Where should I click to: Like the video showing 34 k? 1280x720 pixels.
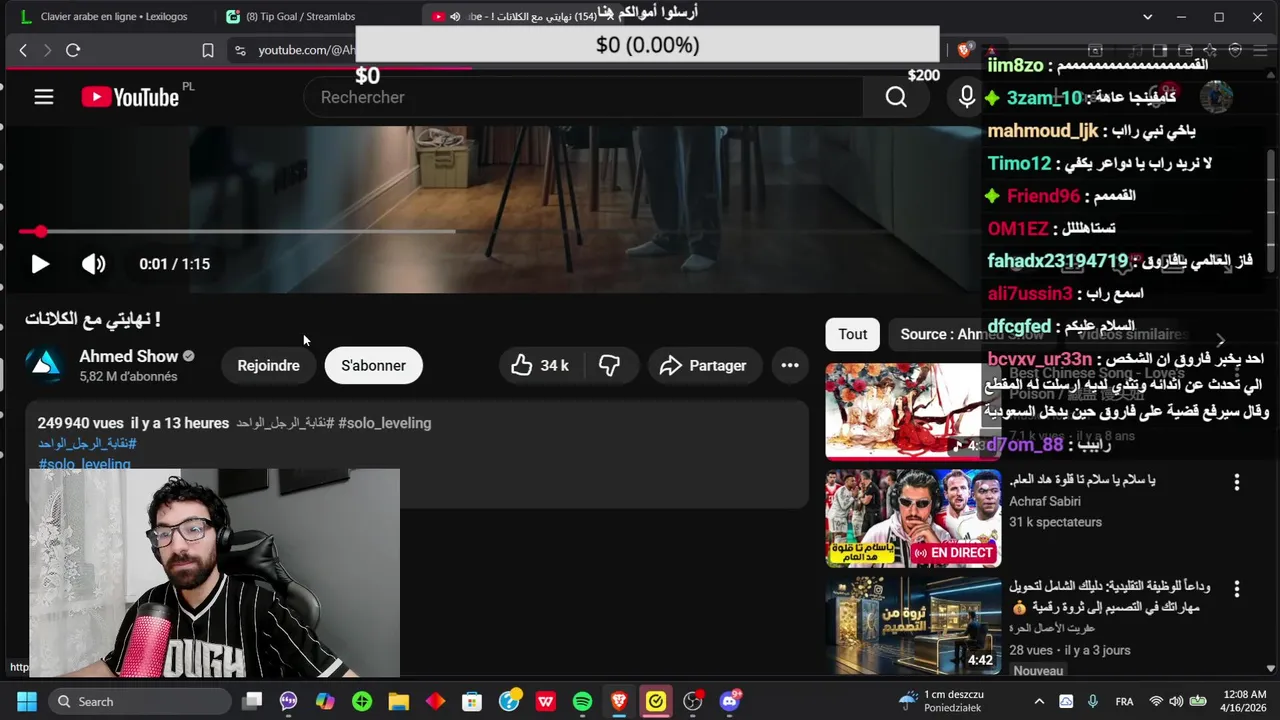539,366
